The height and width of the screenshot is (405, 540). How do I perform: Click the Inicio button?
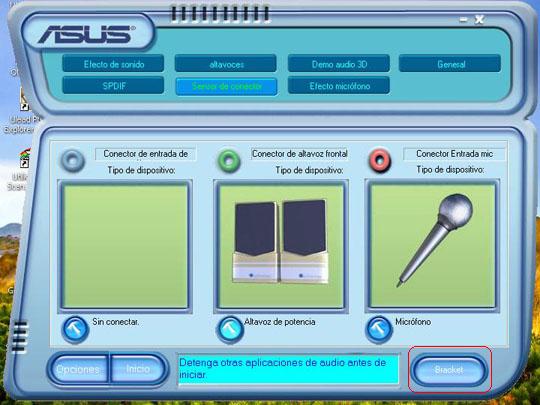coord(138,369)
